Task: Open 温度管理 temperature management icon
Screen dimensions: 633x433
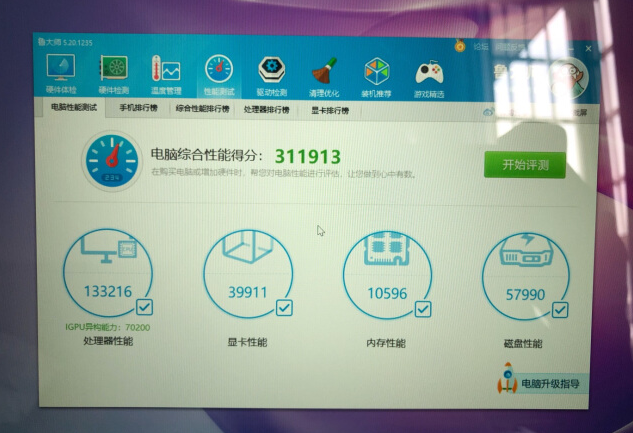Action: (166, 75)
